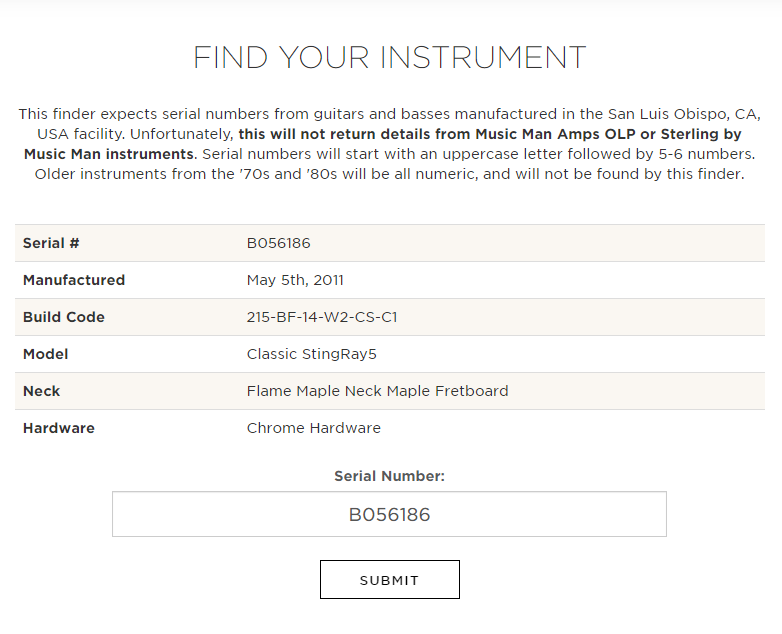Click the Model value Classic StingRay5
Image resolution: width=782 pixels, height=634 pixels.
(312, 354)
